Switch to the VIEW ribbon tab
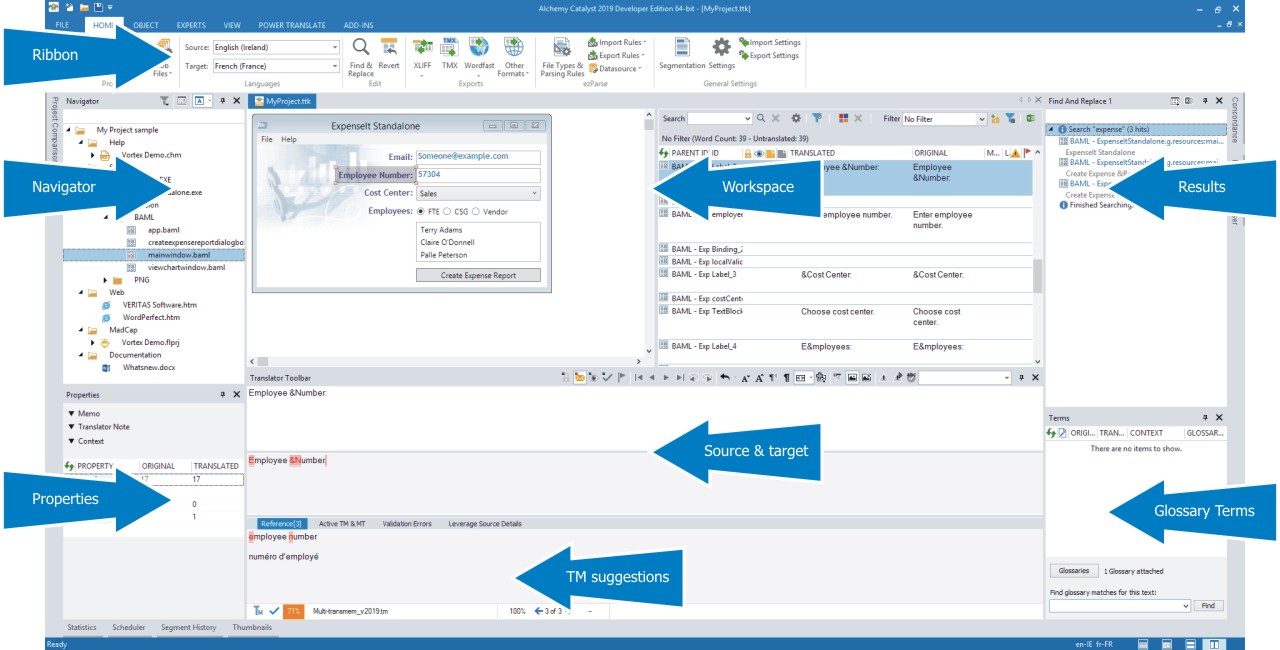 [x=232, y=23]
